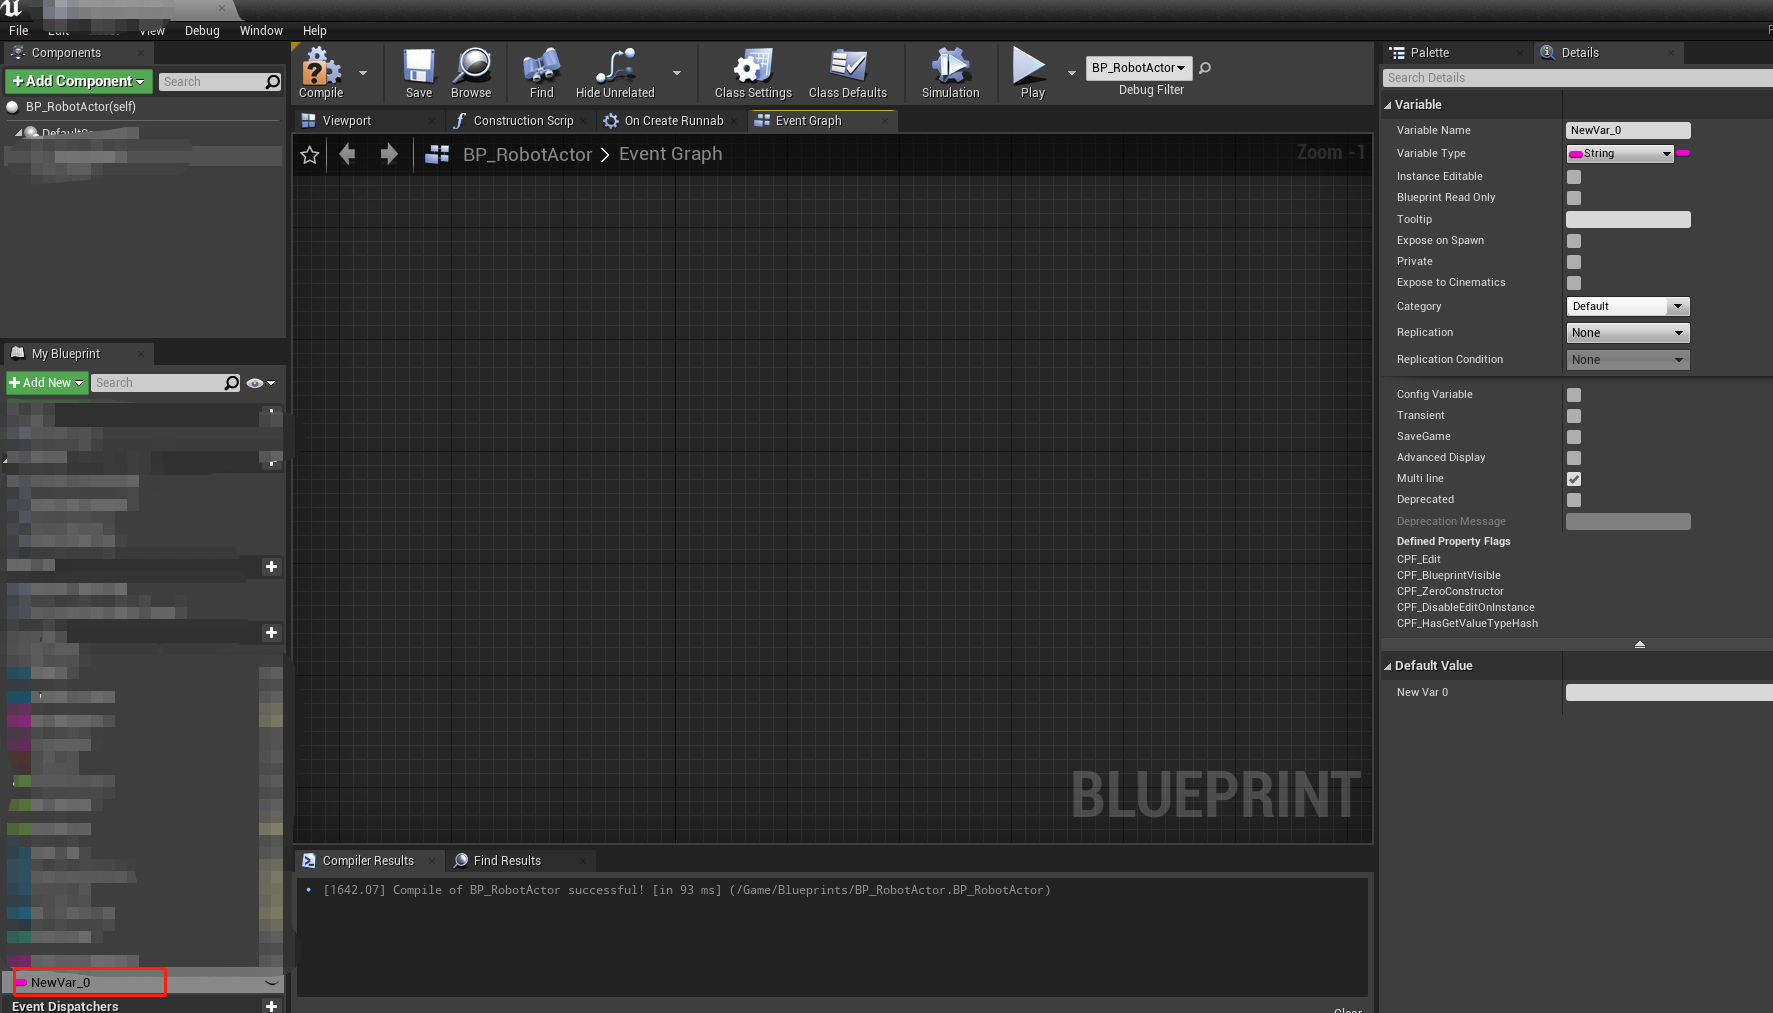The image size is (1773, 1013).
Task: Collapse advanced variable options arrow
Action: pos(1640,645)
